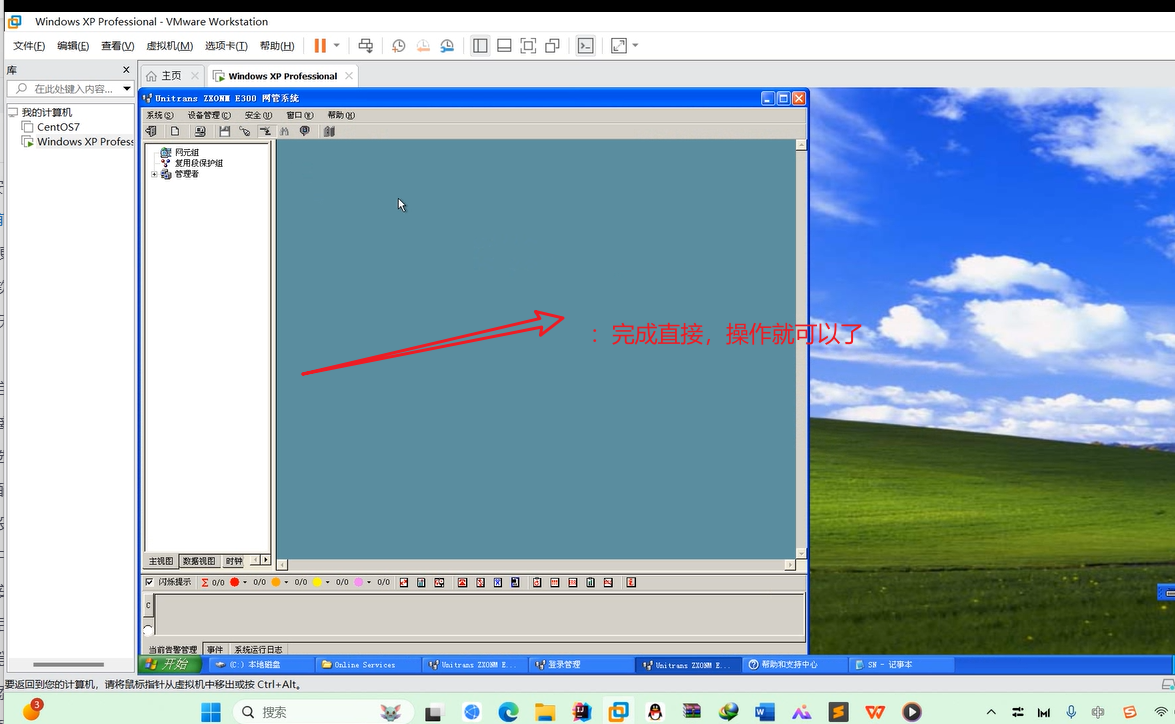Take a snapshot with the clock-plus icon
The width and height of the screenshot is (1175, 724).
[399, 46]
